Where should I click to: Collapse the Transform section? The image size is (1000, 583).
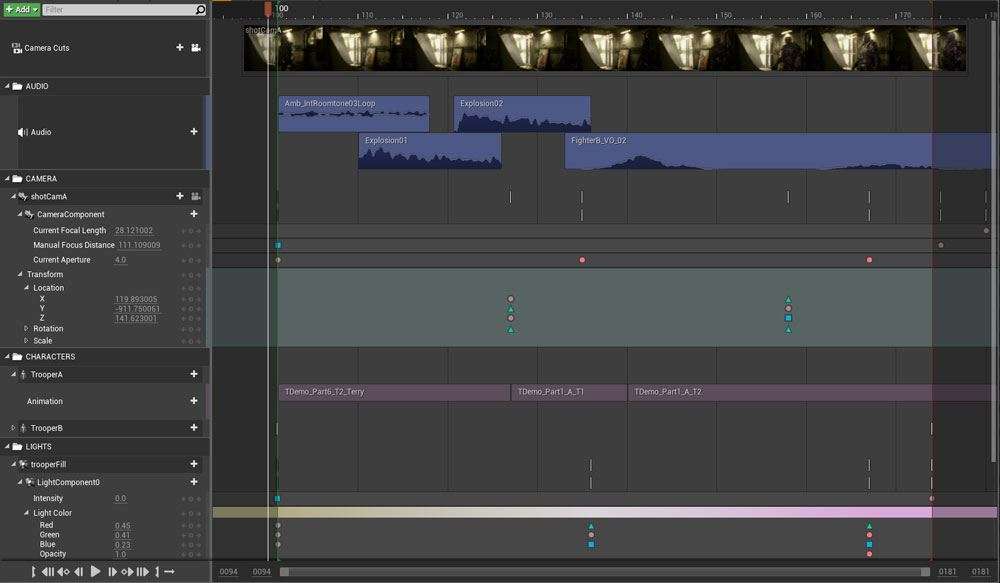[x=20, y=274]
